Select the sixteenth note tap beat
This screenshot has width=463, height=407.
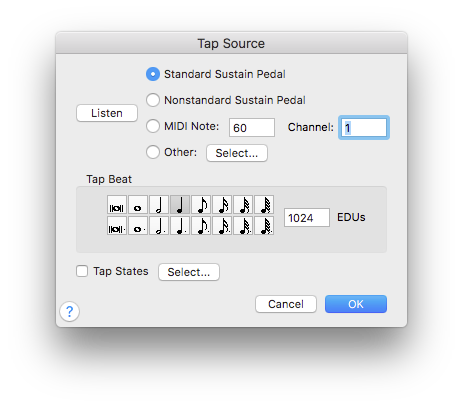[x=222, y=205]
